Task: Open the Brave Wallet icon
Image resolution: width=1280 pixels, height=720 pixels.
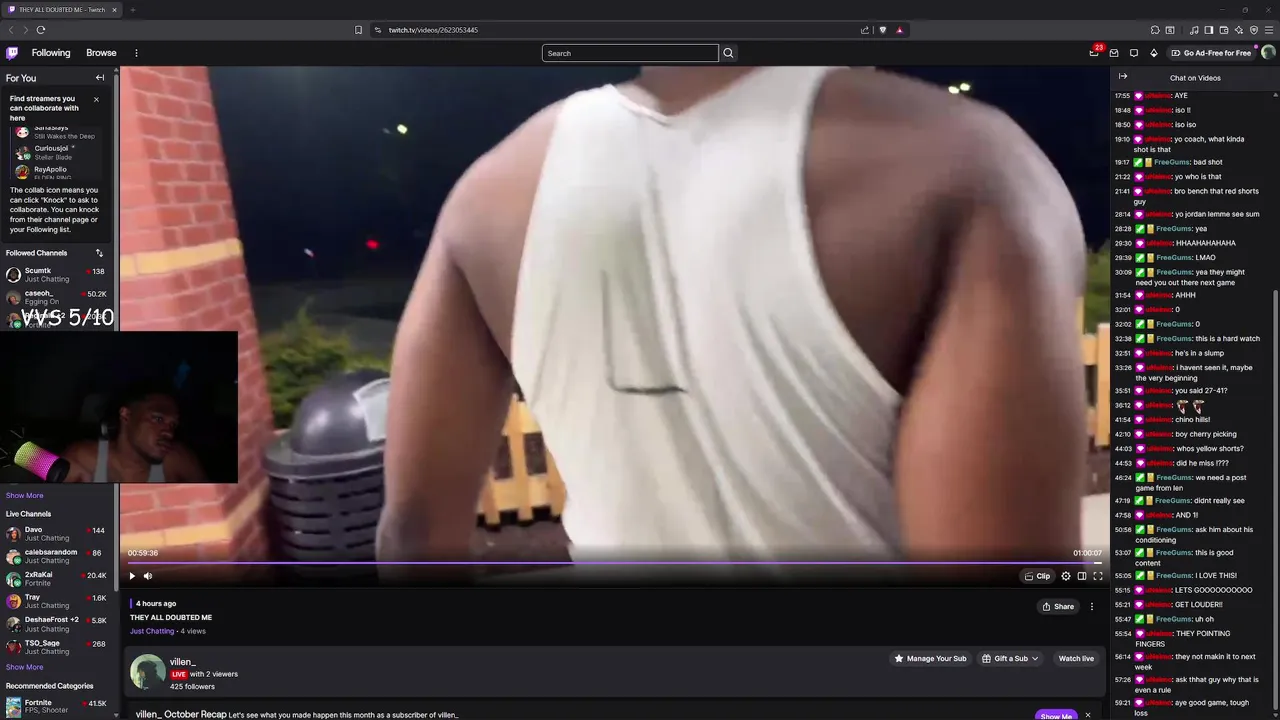Action: pos(1224,30)
